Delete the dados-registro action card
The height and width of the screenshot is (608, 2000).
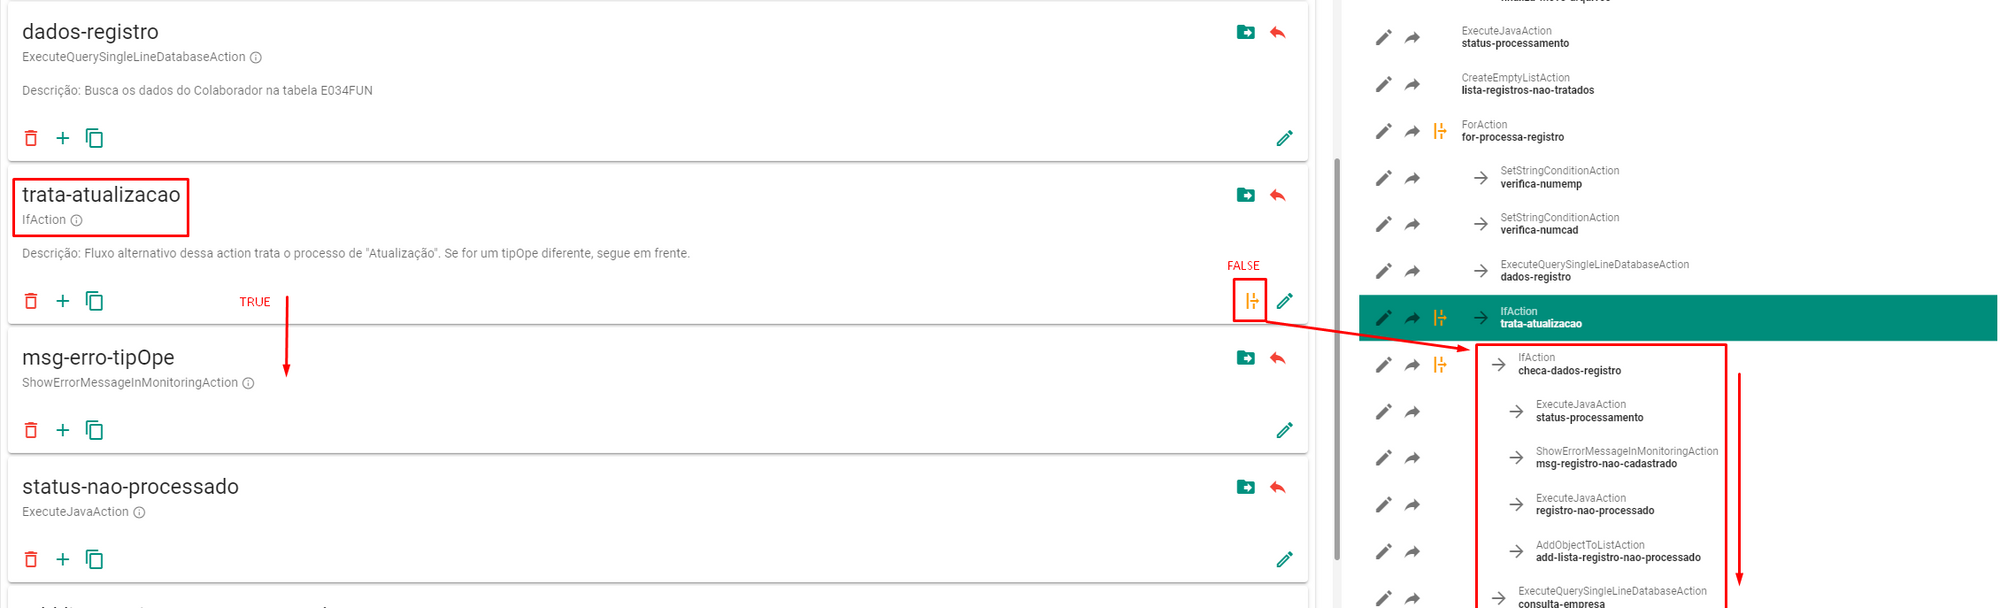pyautogui.click(x=31, y=138)
